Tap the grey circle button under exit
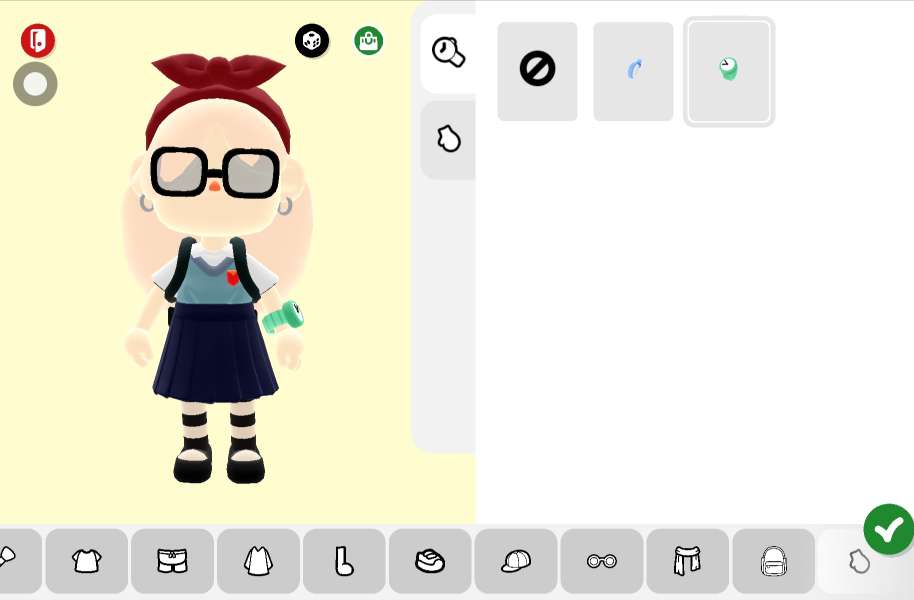Image resolution: width=914 pixels, height=600 pixels. tap(35, 84)
